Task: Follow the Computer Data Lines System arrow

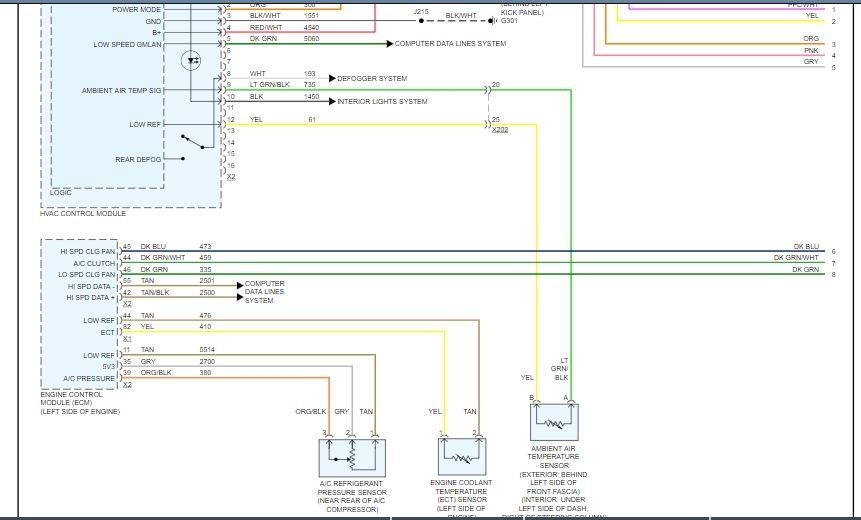Action: click(449, 44)
